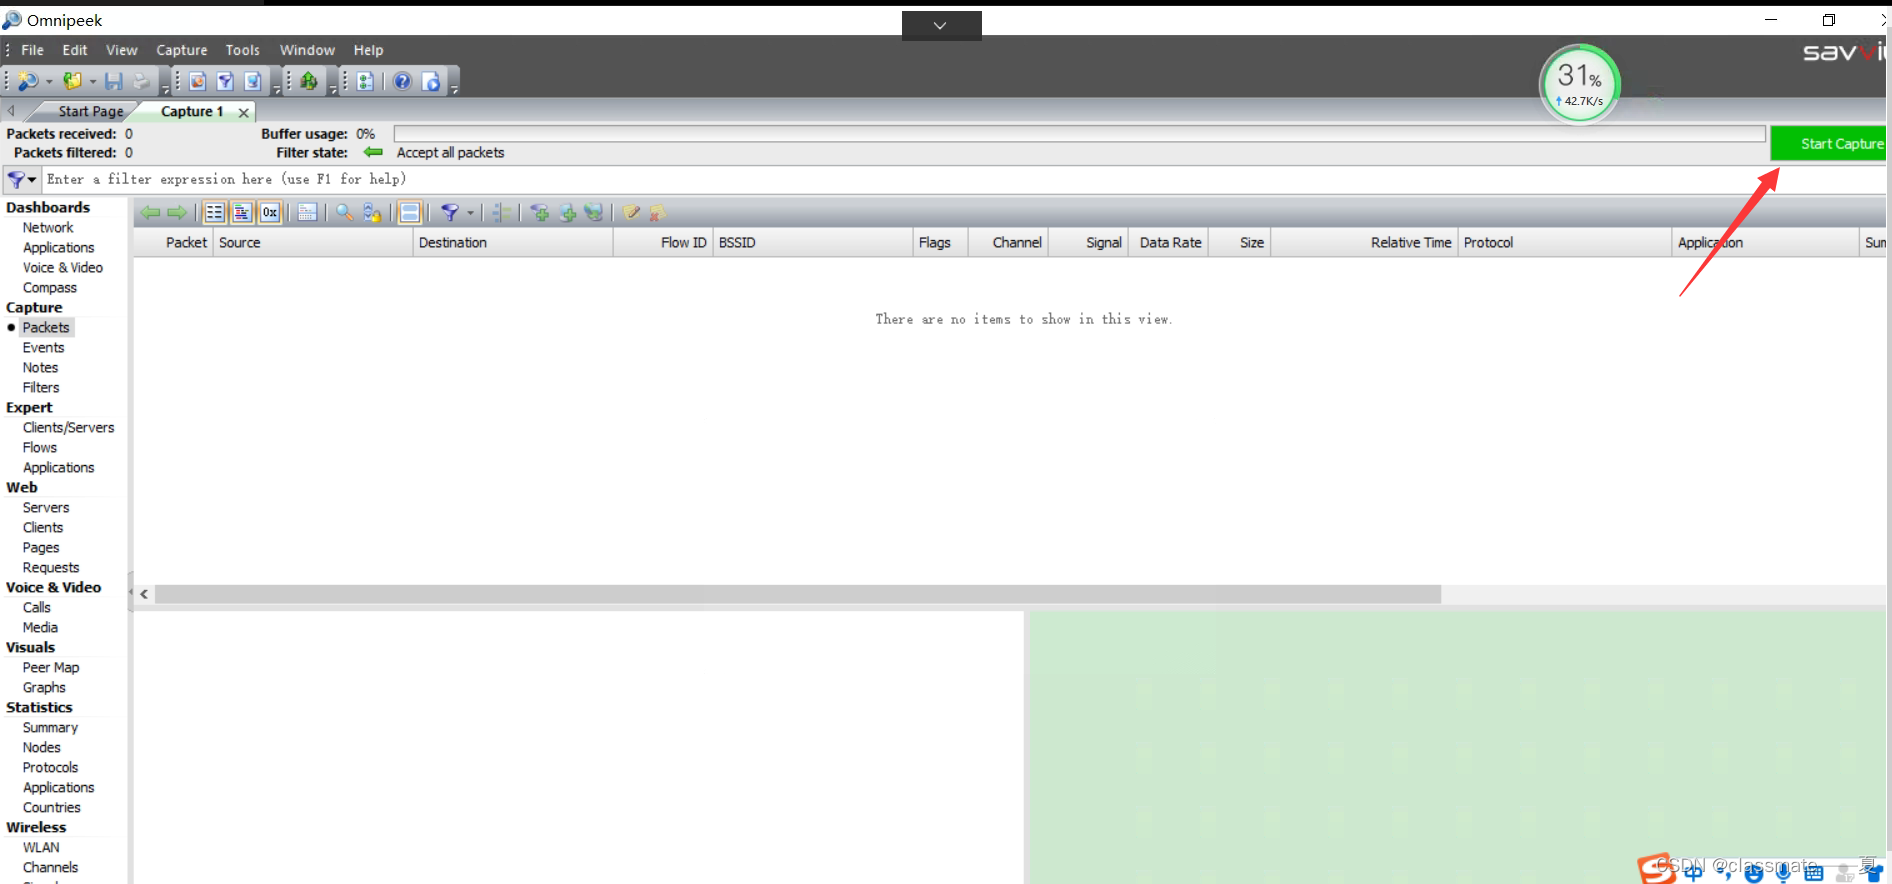Click the tab scroll left arrow
This screenshot has width=1892, height=884.
[x=11, y=111]
